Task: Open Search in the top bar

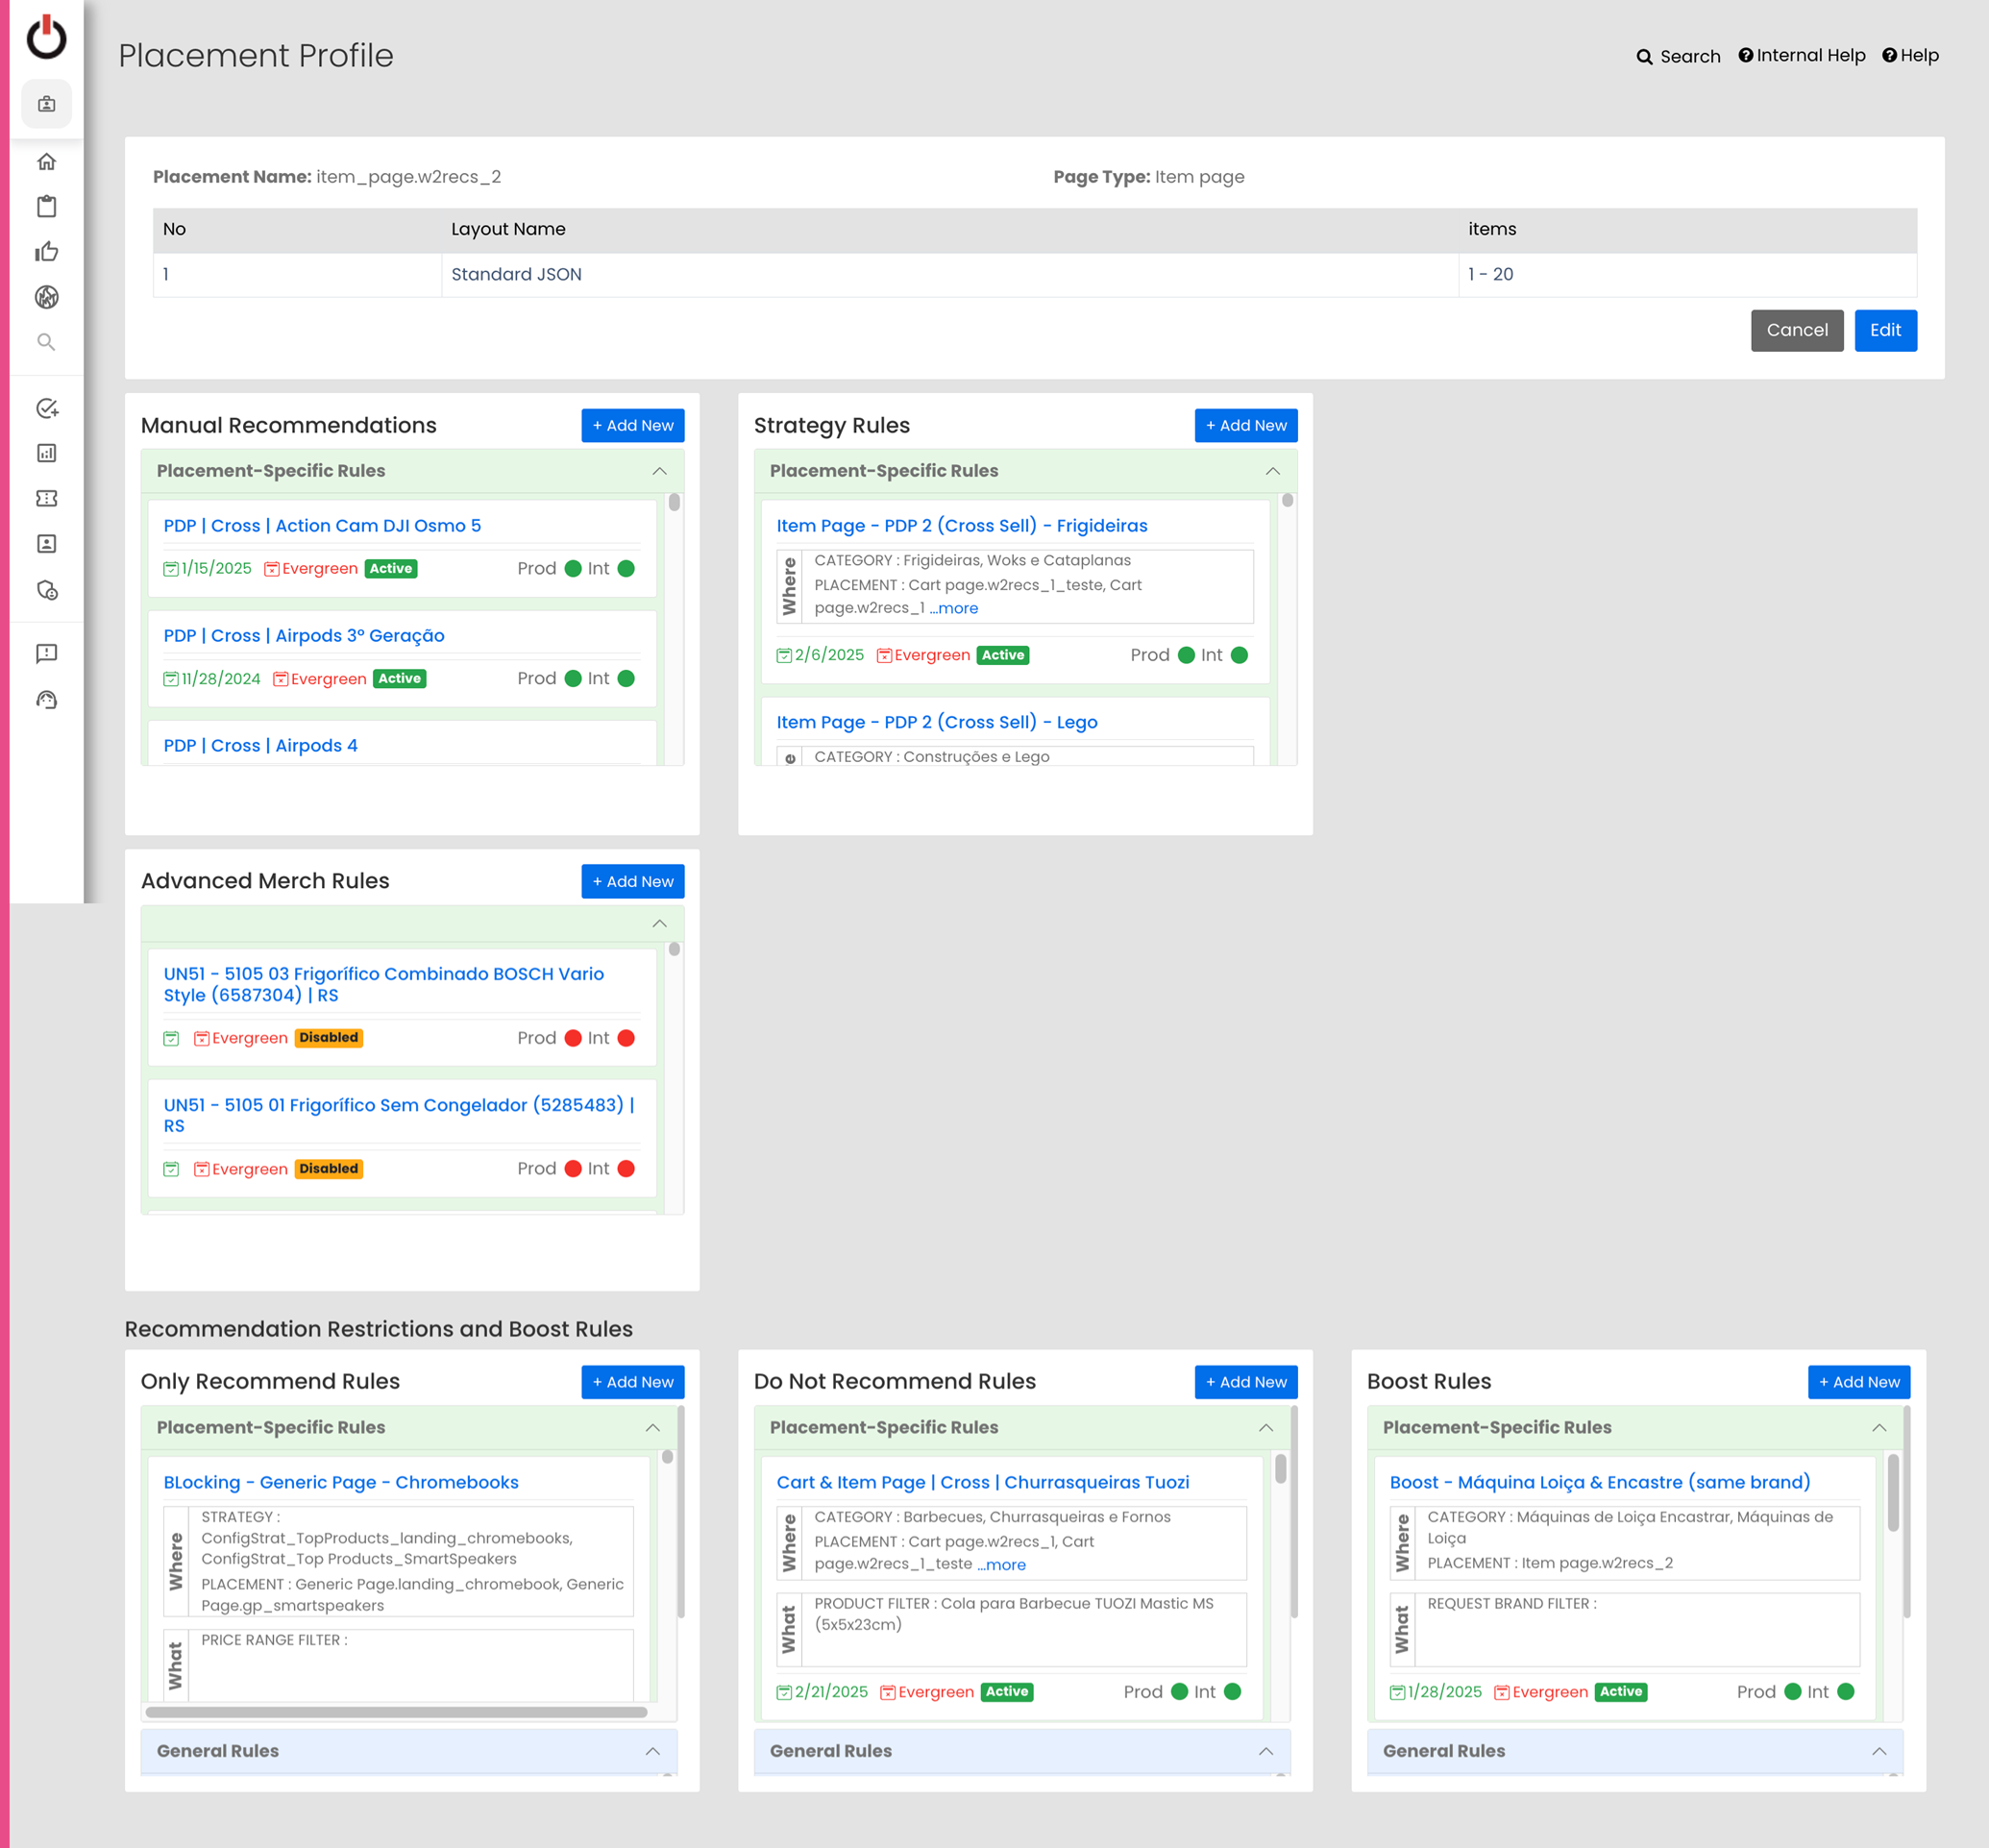Action: (x=1678, y=57)
